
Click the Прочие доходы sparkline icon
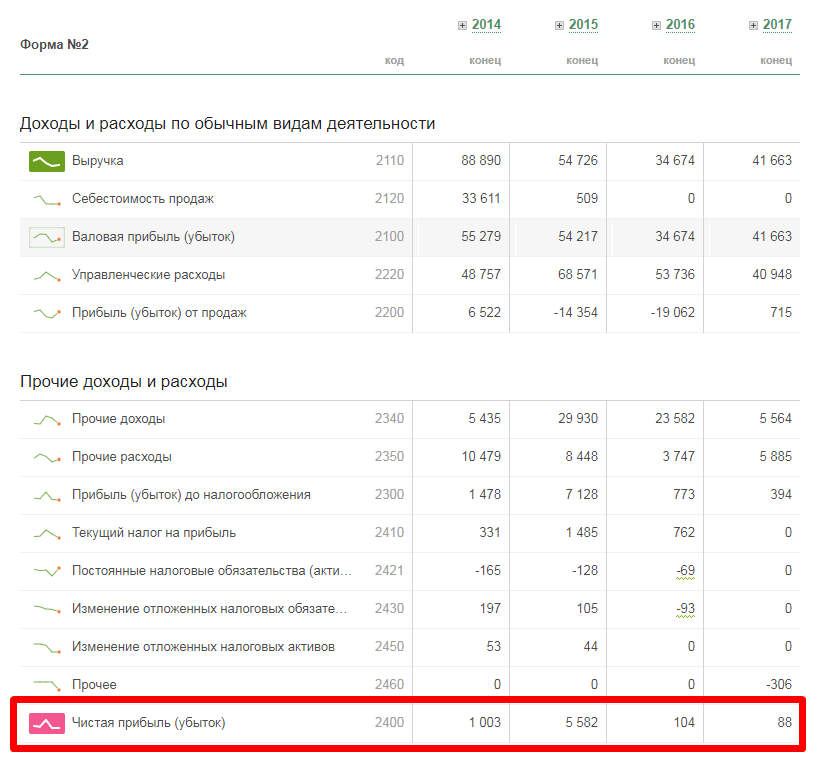(x=47, y=419)
